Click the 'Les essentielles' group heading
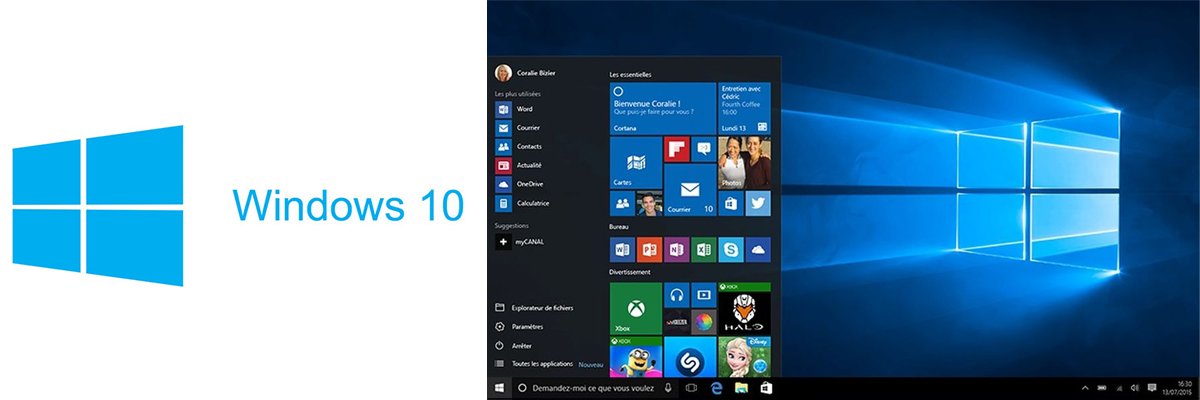 click(630, 74)
